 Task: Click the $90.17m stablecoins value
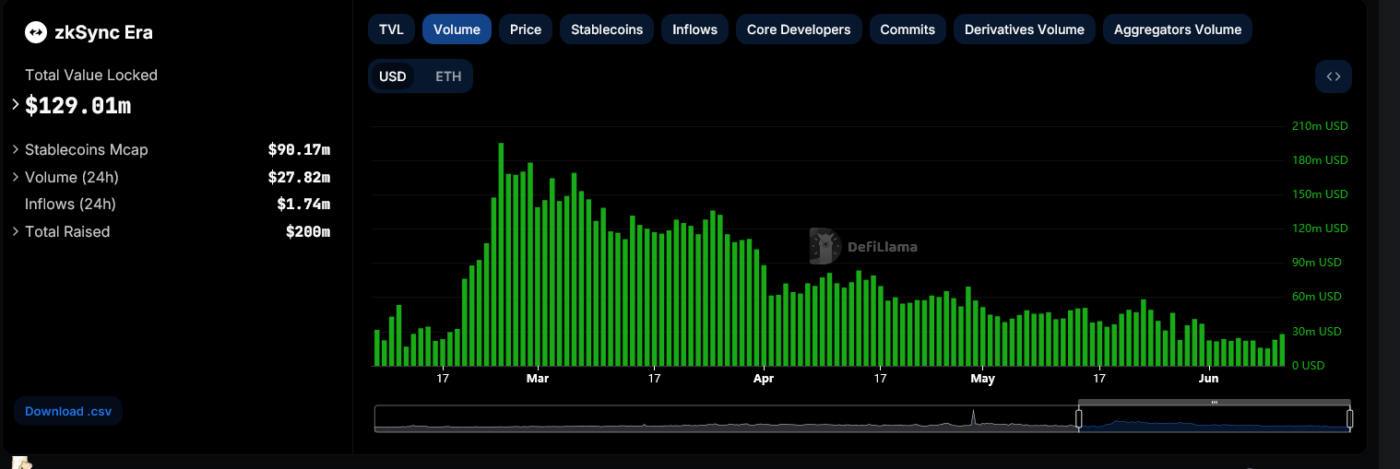click(x=299, y=150)
